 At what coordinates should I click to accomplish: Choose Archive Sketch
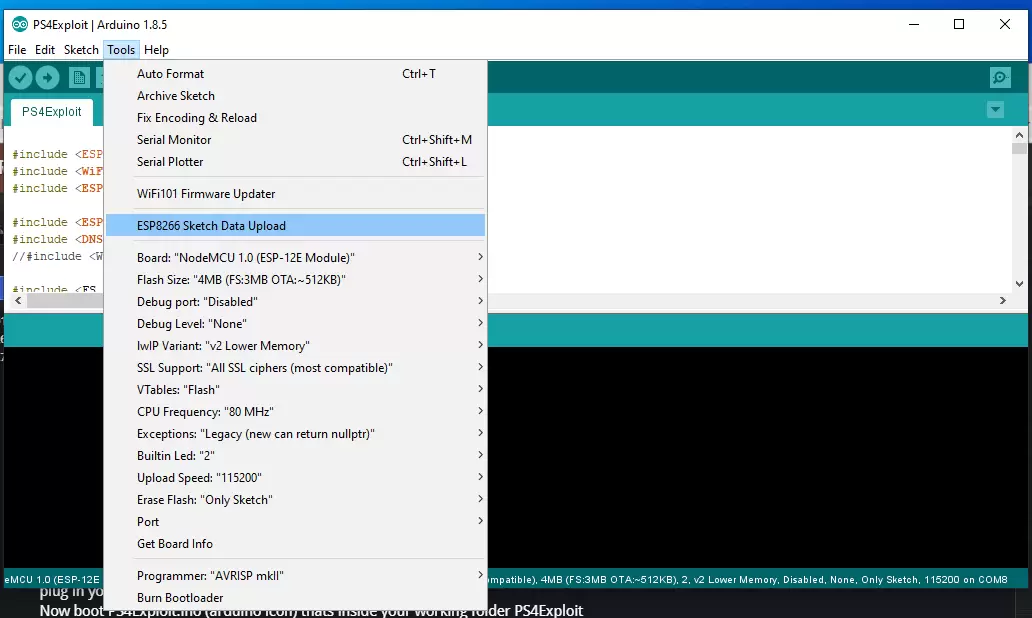pyautogui.click(x=295, y=95)
